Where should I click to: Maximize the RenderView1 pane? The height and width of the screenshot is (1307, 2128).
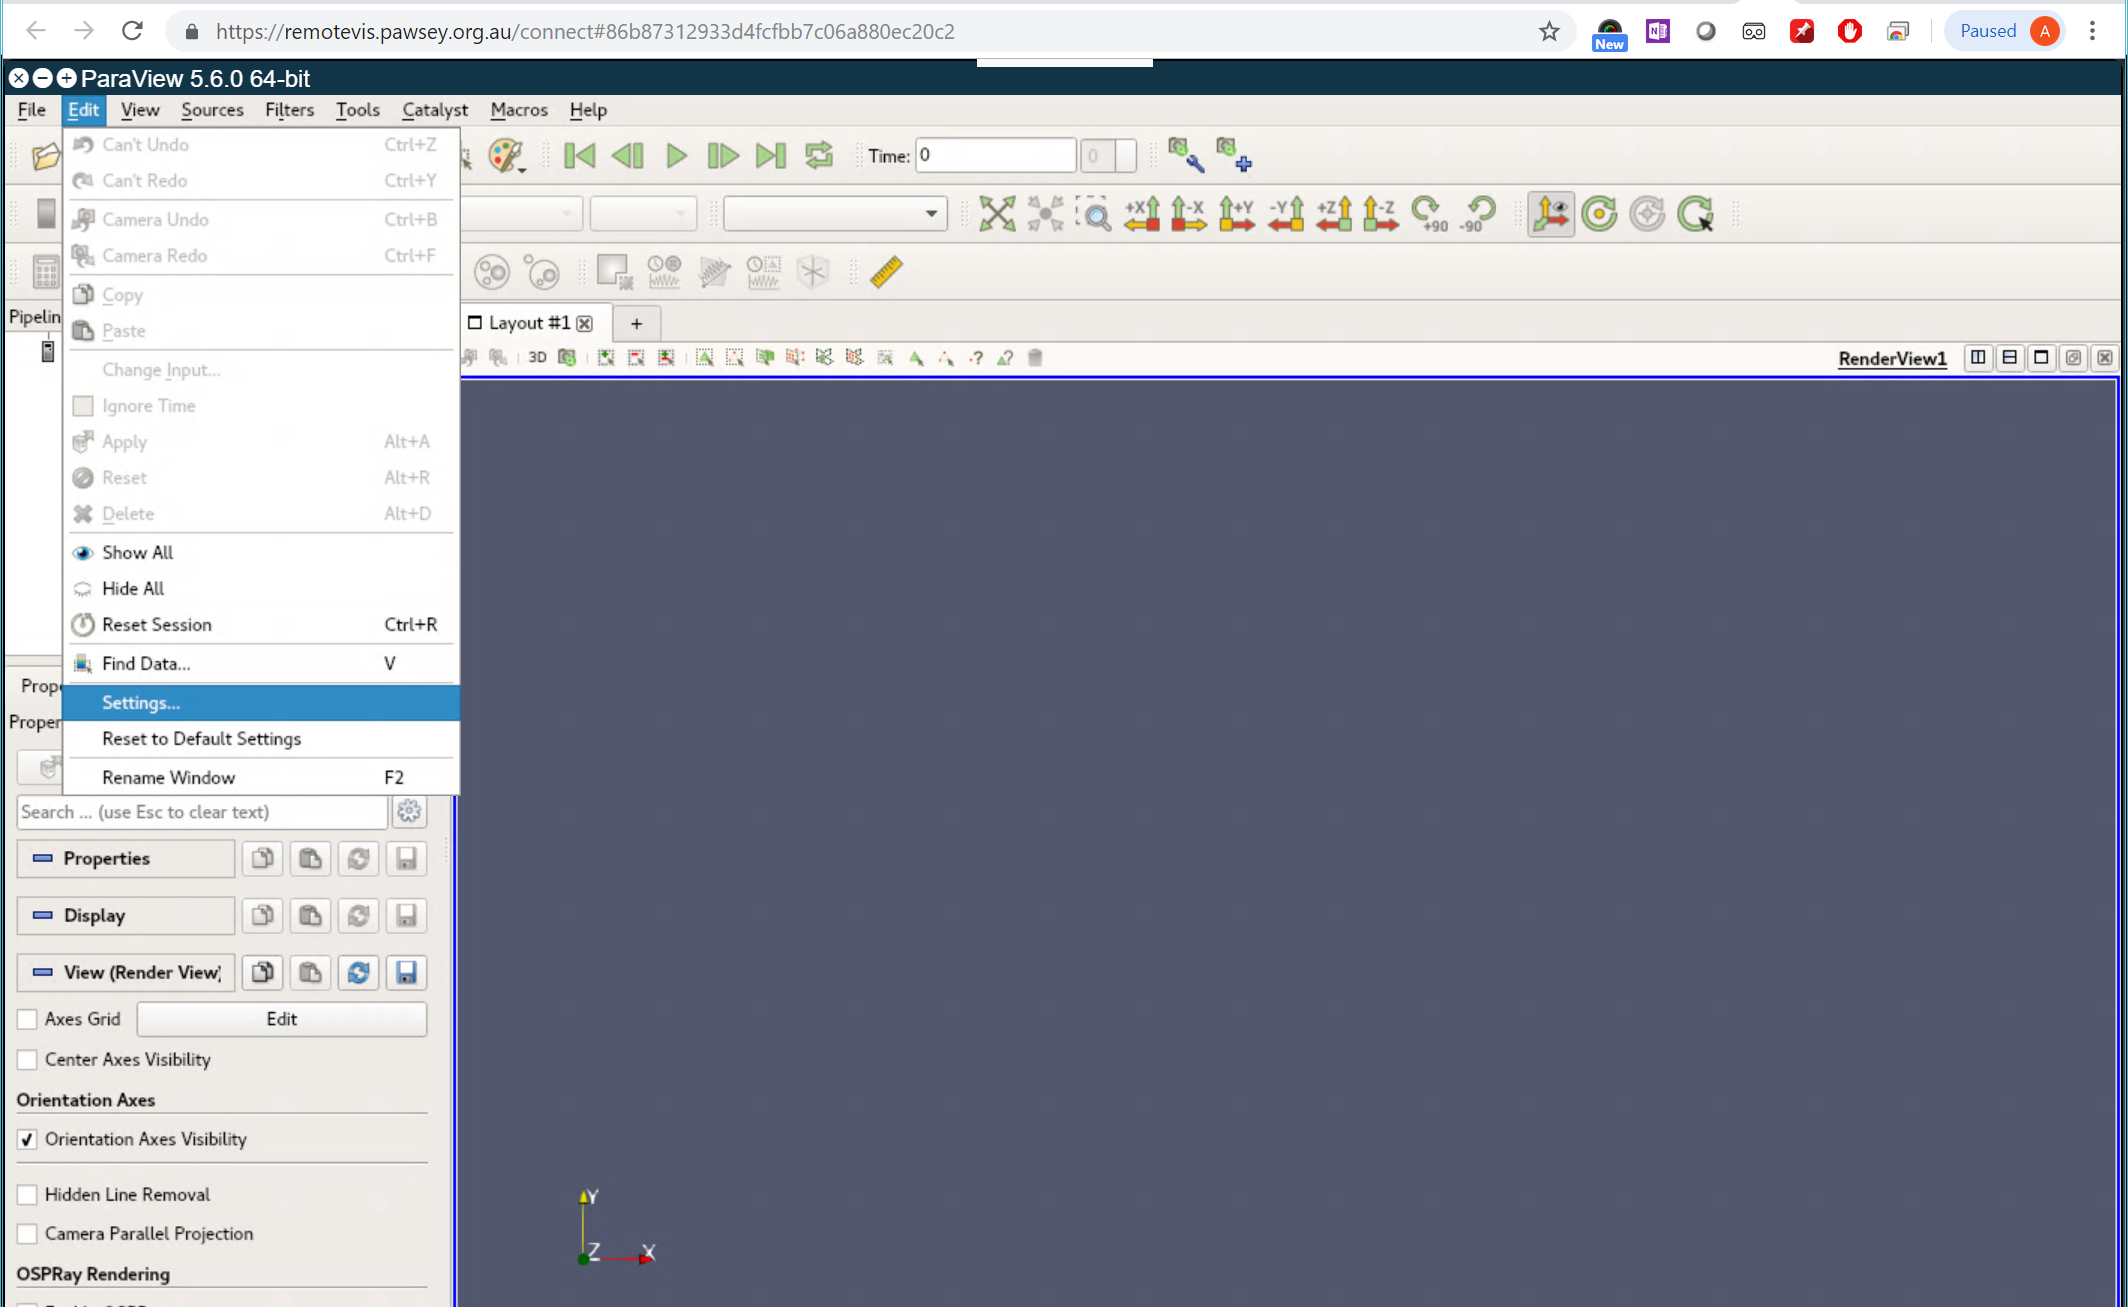[x=2042, y=357]
